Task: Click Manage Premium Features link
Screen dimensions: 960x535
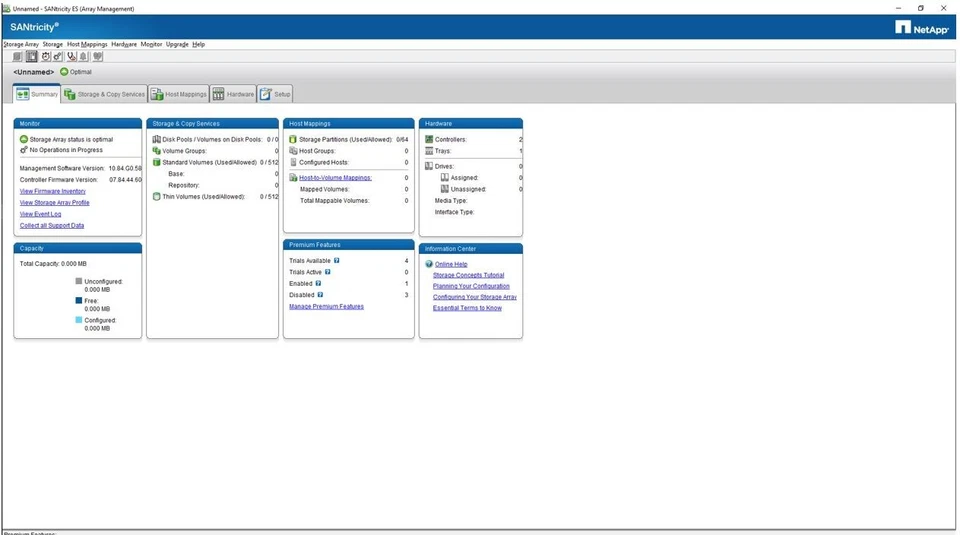Action: click(326, 306)
